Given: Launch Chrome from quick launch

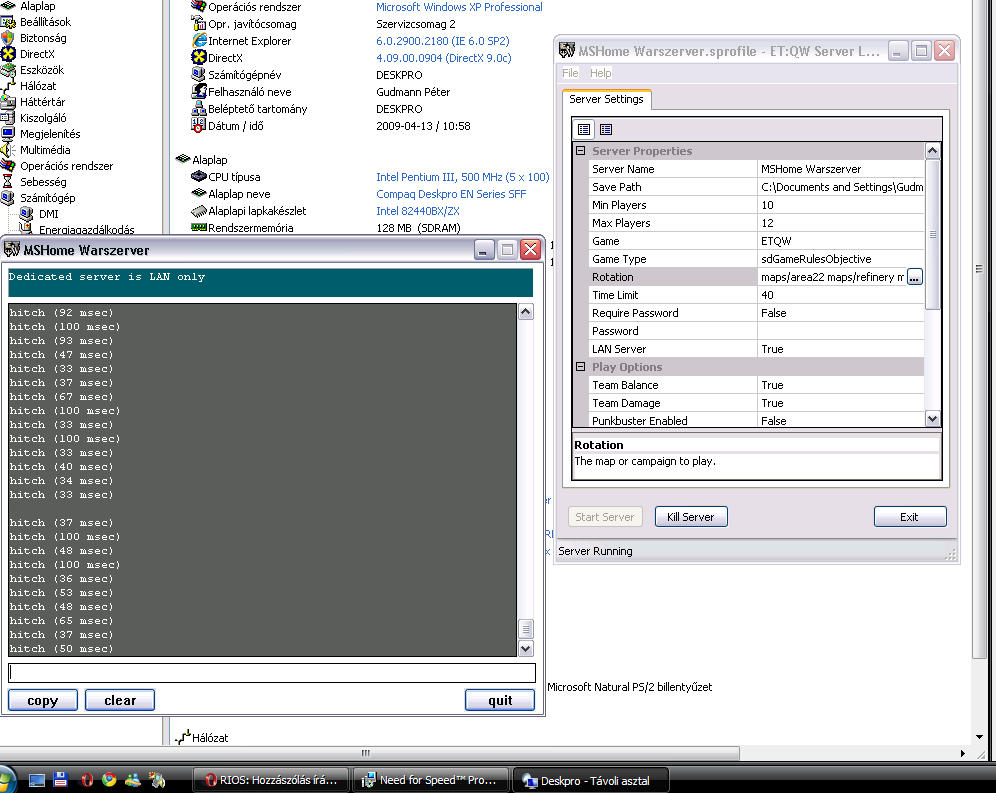Looking at the screenshot, I should pyautogui.click(x=109, y=780).
